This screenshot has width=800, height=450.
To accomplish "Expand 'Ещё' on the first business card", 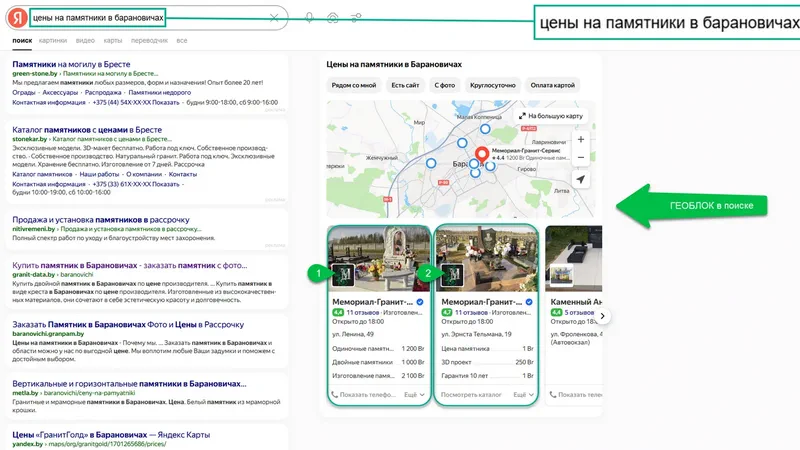I will coord(413,395).
